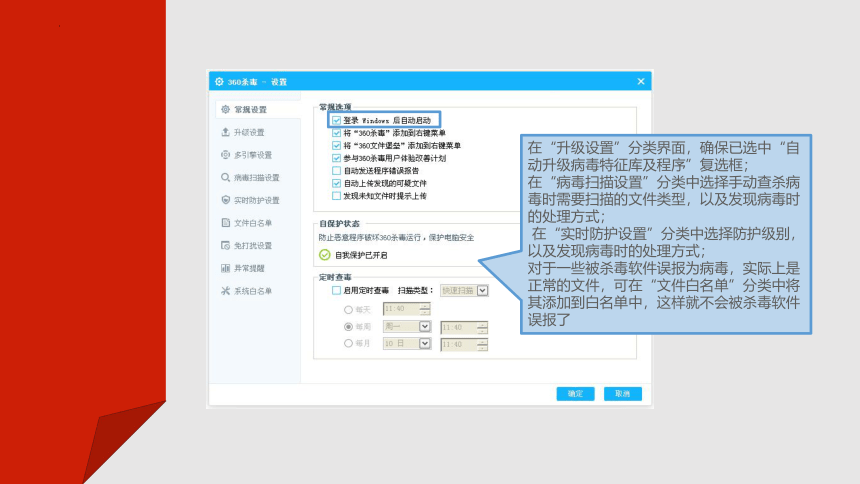Select the 每天 radio button
This screenshot has height=484, width=860.
348,309
